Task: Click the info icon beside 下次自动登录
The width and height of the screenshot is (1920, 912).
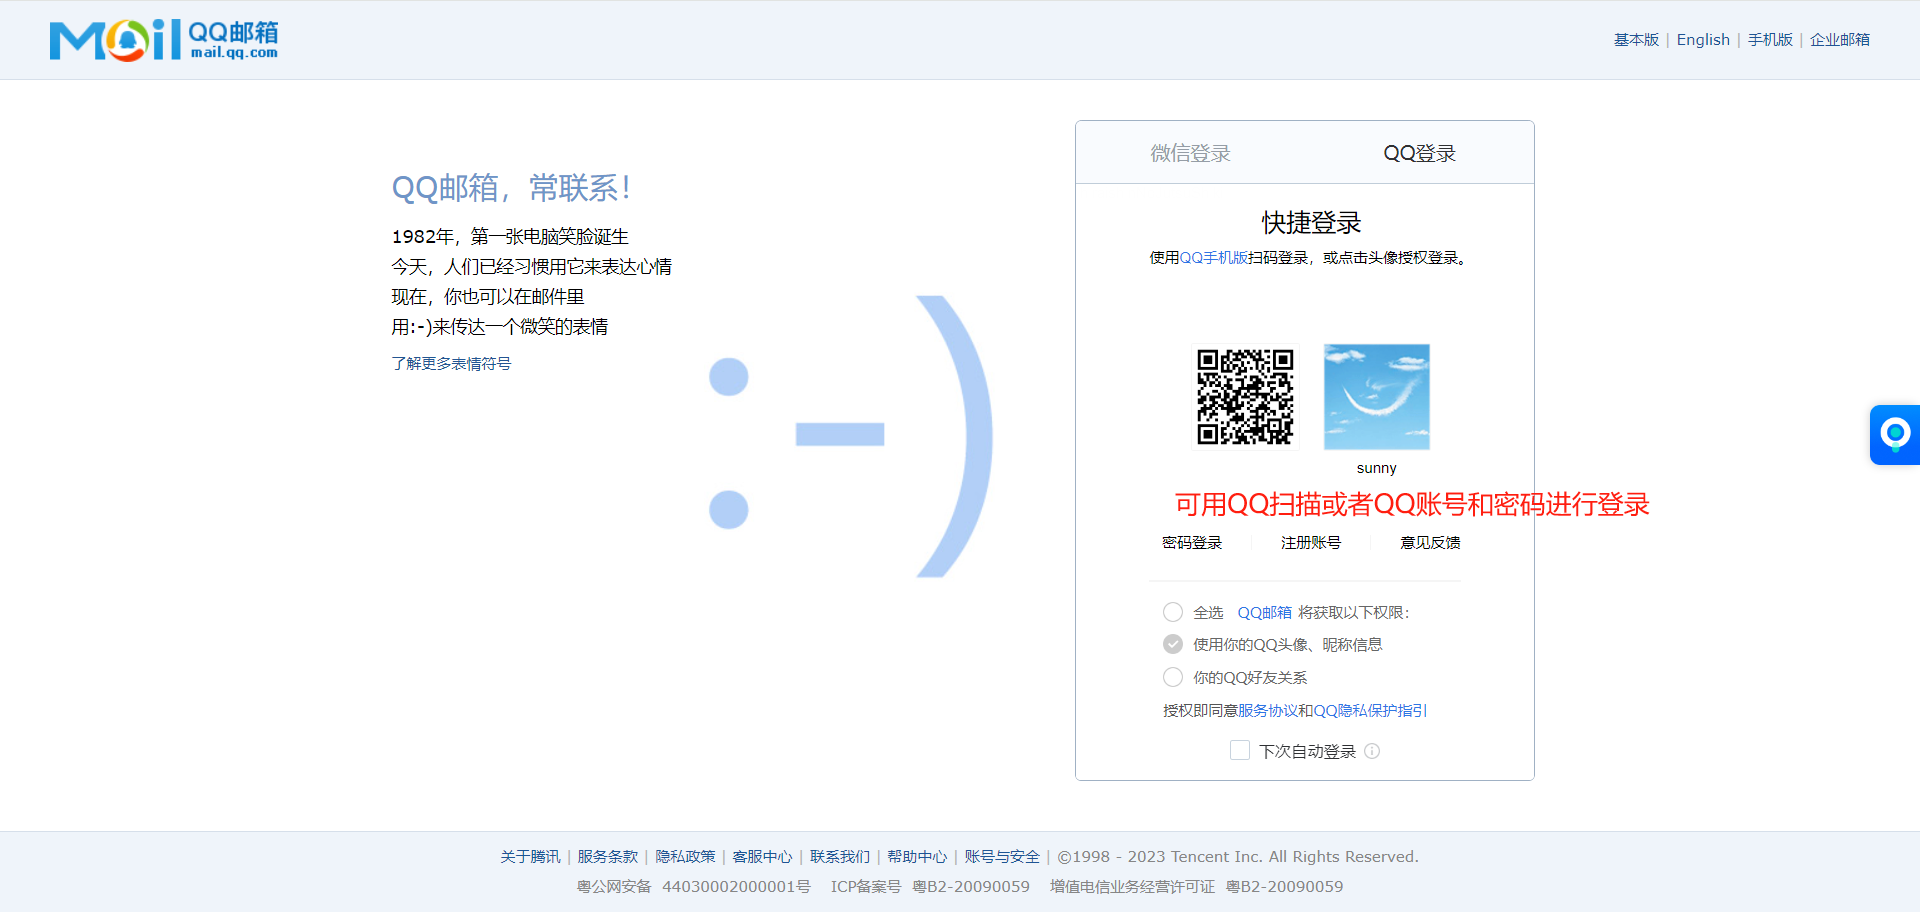Action: click(x=1372, y=751)
